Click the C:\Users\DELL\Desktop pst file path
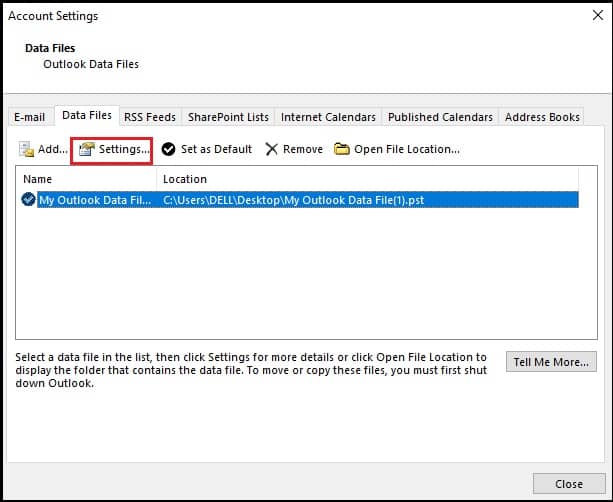 click(293, 200)
